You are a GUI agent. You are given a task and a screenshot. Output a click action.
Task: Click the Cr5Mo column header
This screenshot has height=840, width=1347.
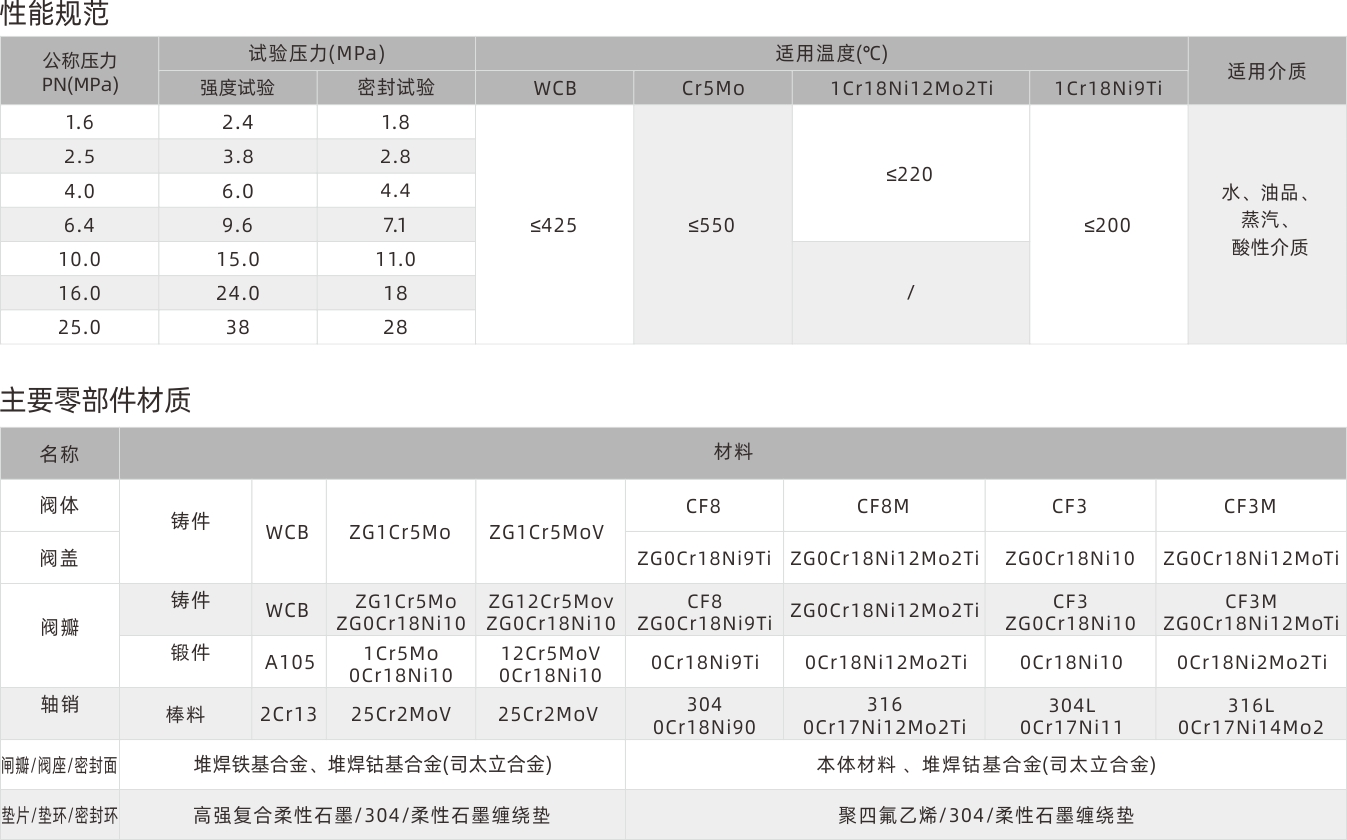(711, 87)
